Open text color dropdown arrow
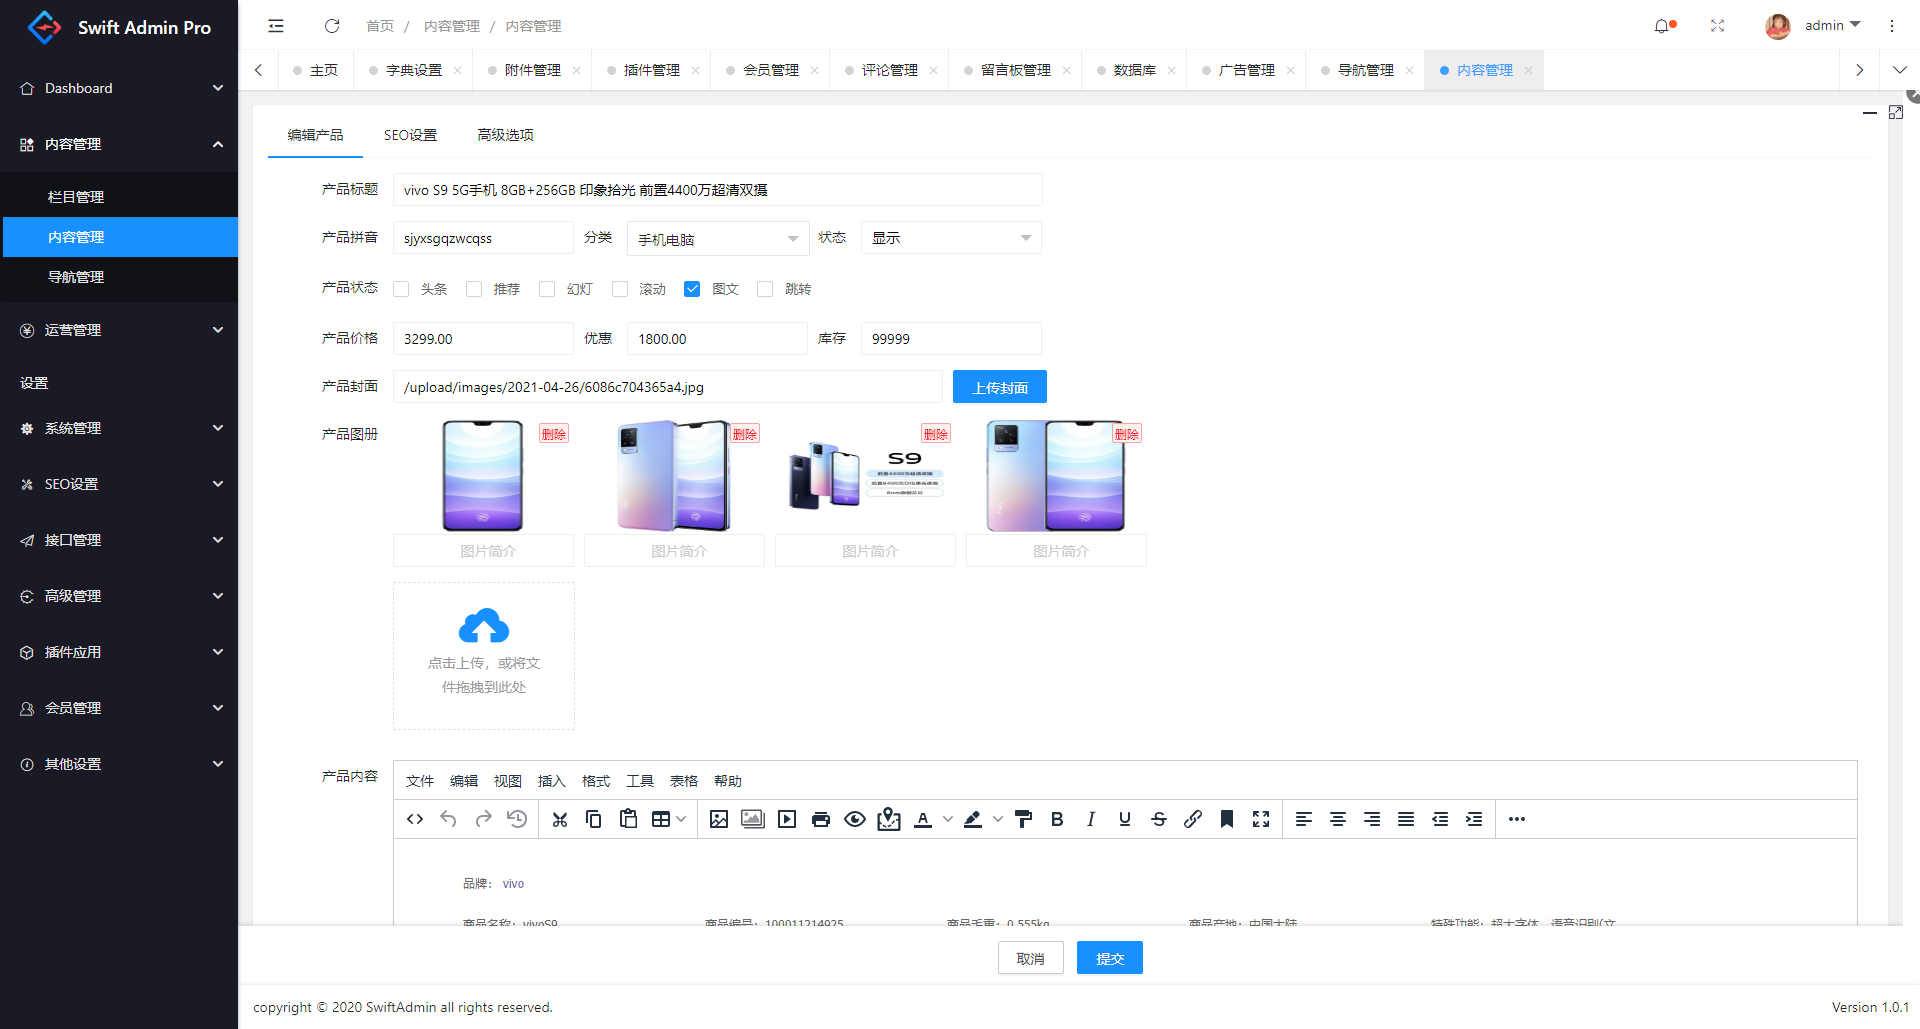The height and width of the screenshot is (1029, 1920). pos(947,819)
